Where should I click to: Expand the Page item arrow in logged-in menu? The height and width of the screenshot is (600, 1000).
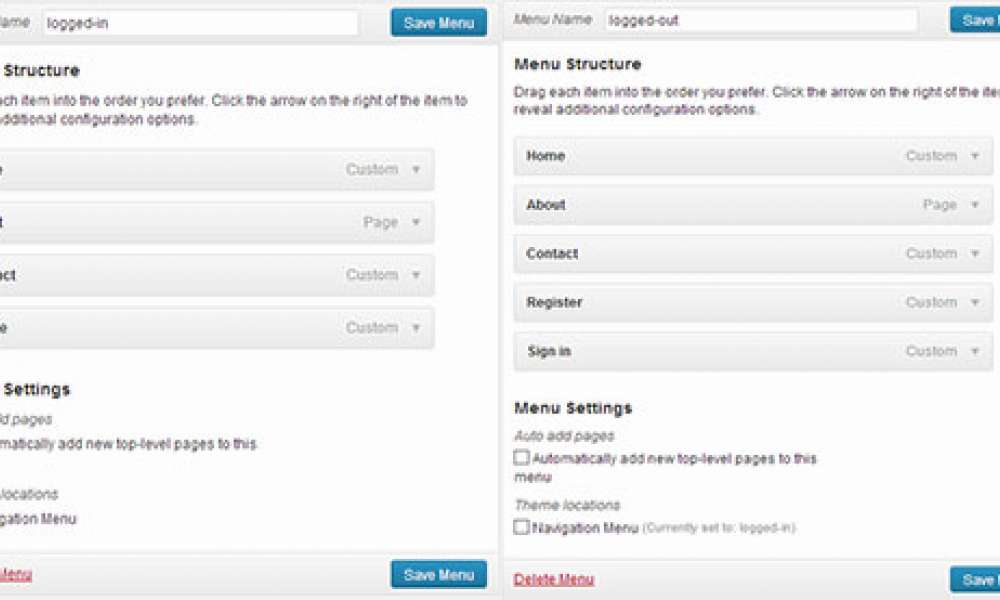tap(417, 222)
